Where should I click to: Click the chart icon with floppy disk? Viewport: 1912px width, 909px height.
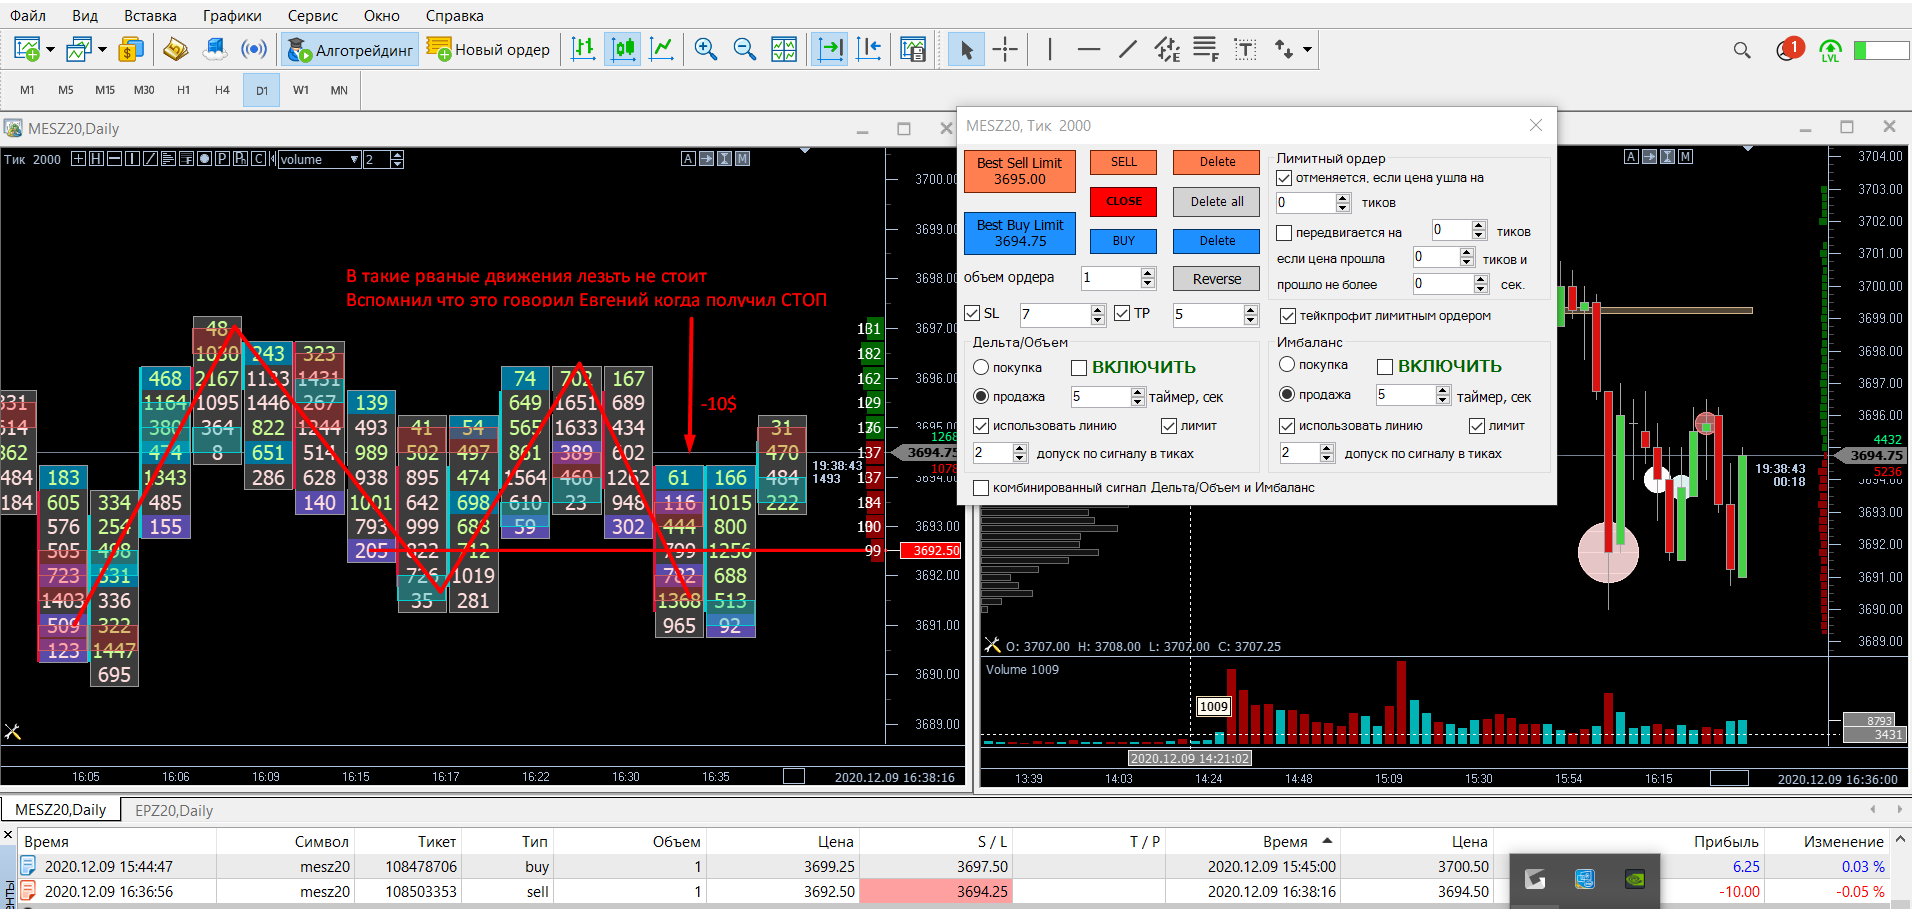(913, 49)
